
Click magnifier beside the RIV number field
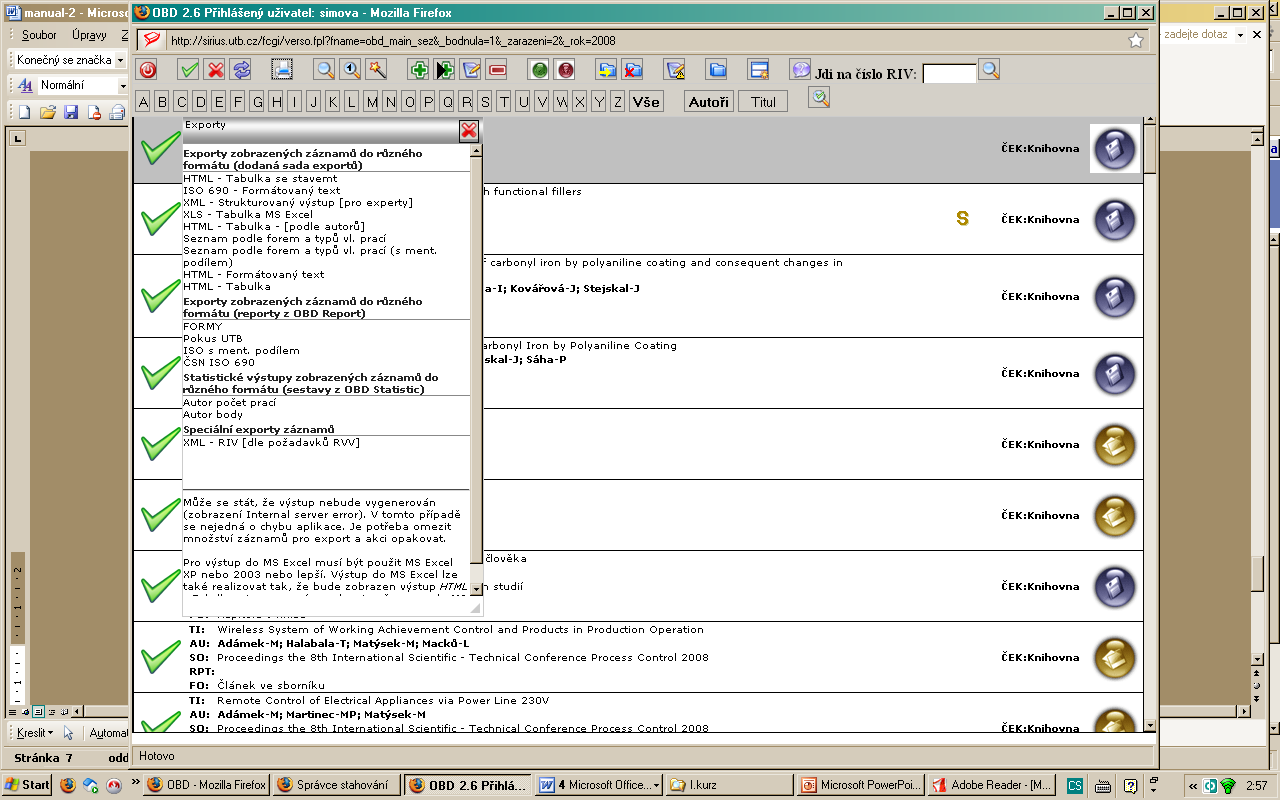989,70
